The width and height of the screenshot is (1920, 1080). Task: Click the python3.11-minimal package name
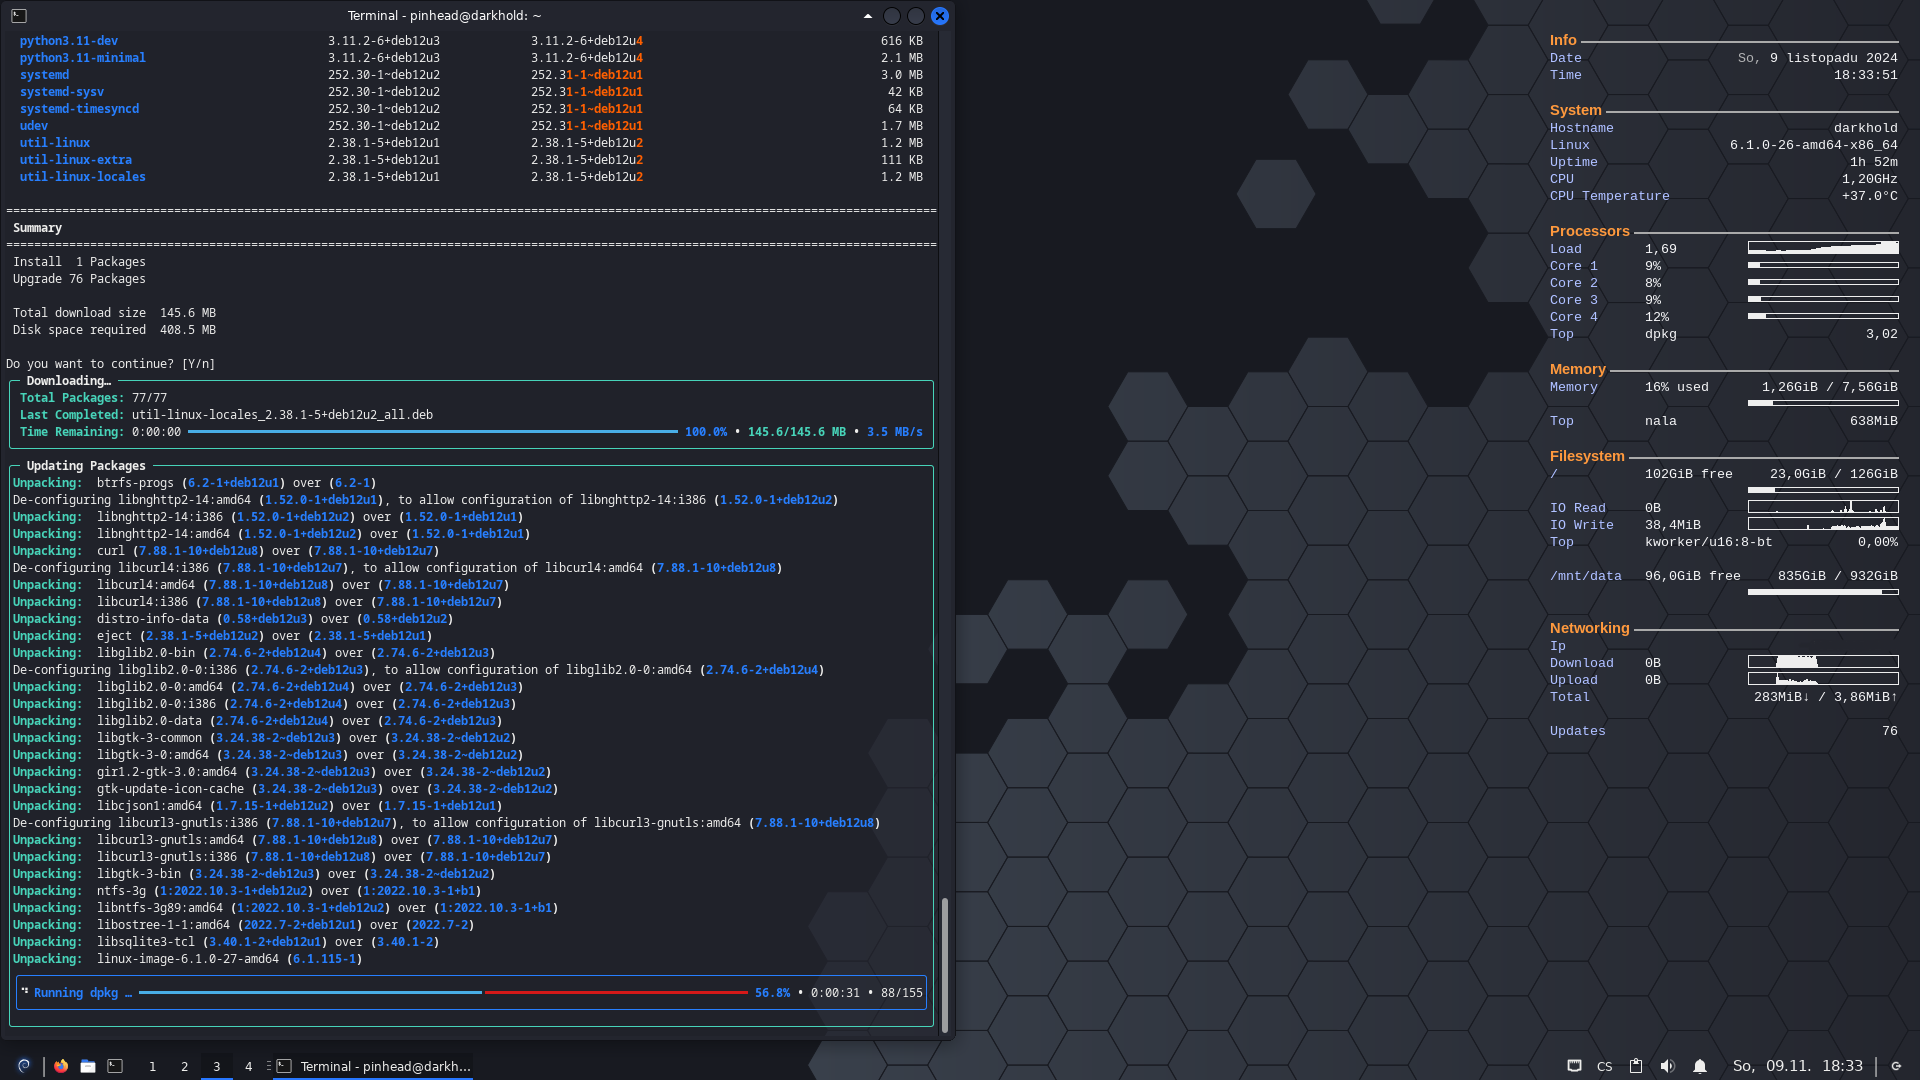pyautogui.click(x=83, y=58)
